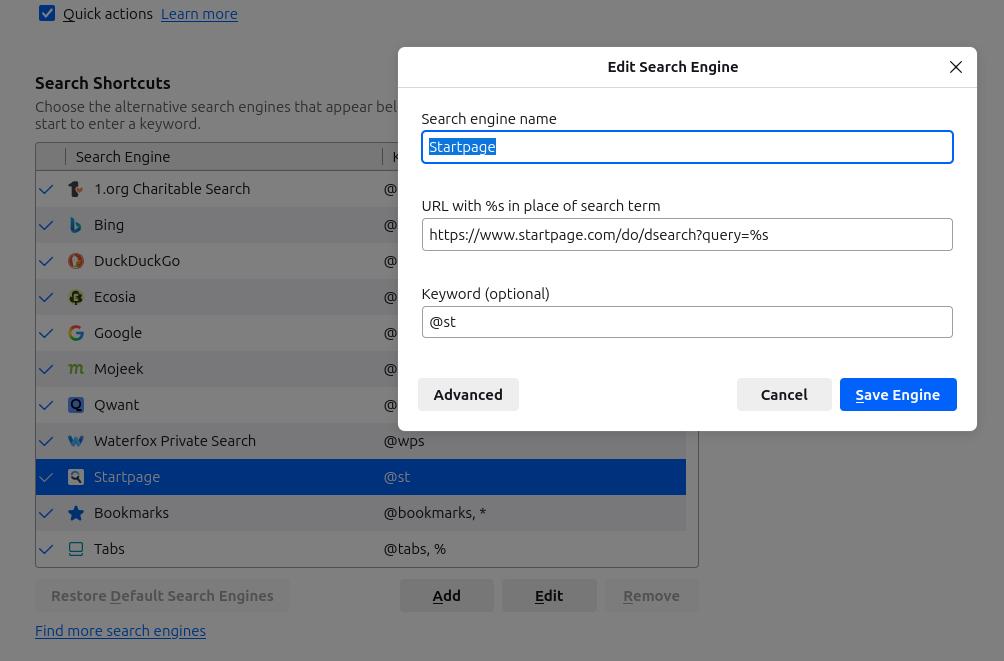Image resolution: width=1004 pixels, height=661 pixels.
Task: Click the Mojeek logo icon
Action: pyautogui.click(x=76, y=369)
